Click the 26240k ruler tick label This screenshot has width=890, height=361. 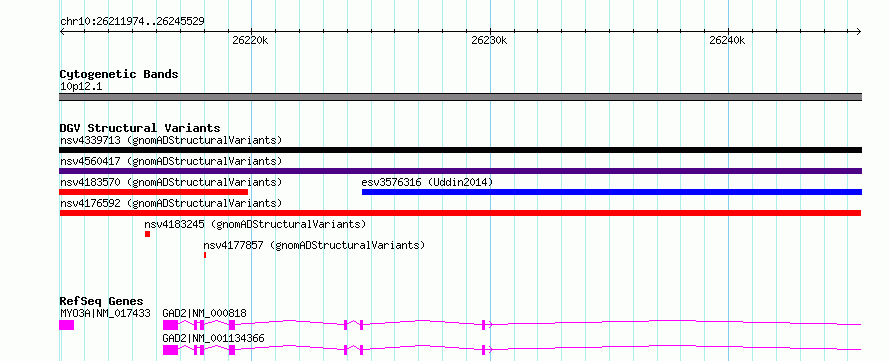click(x=727, y=40)
